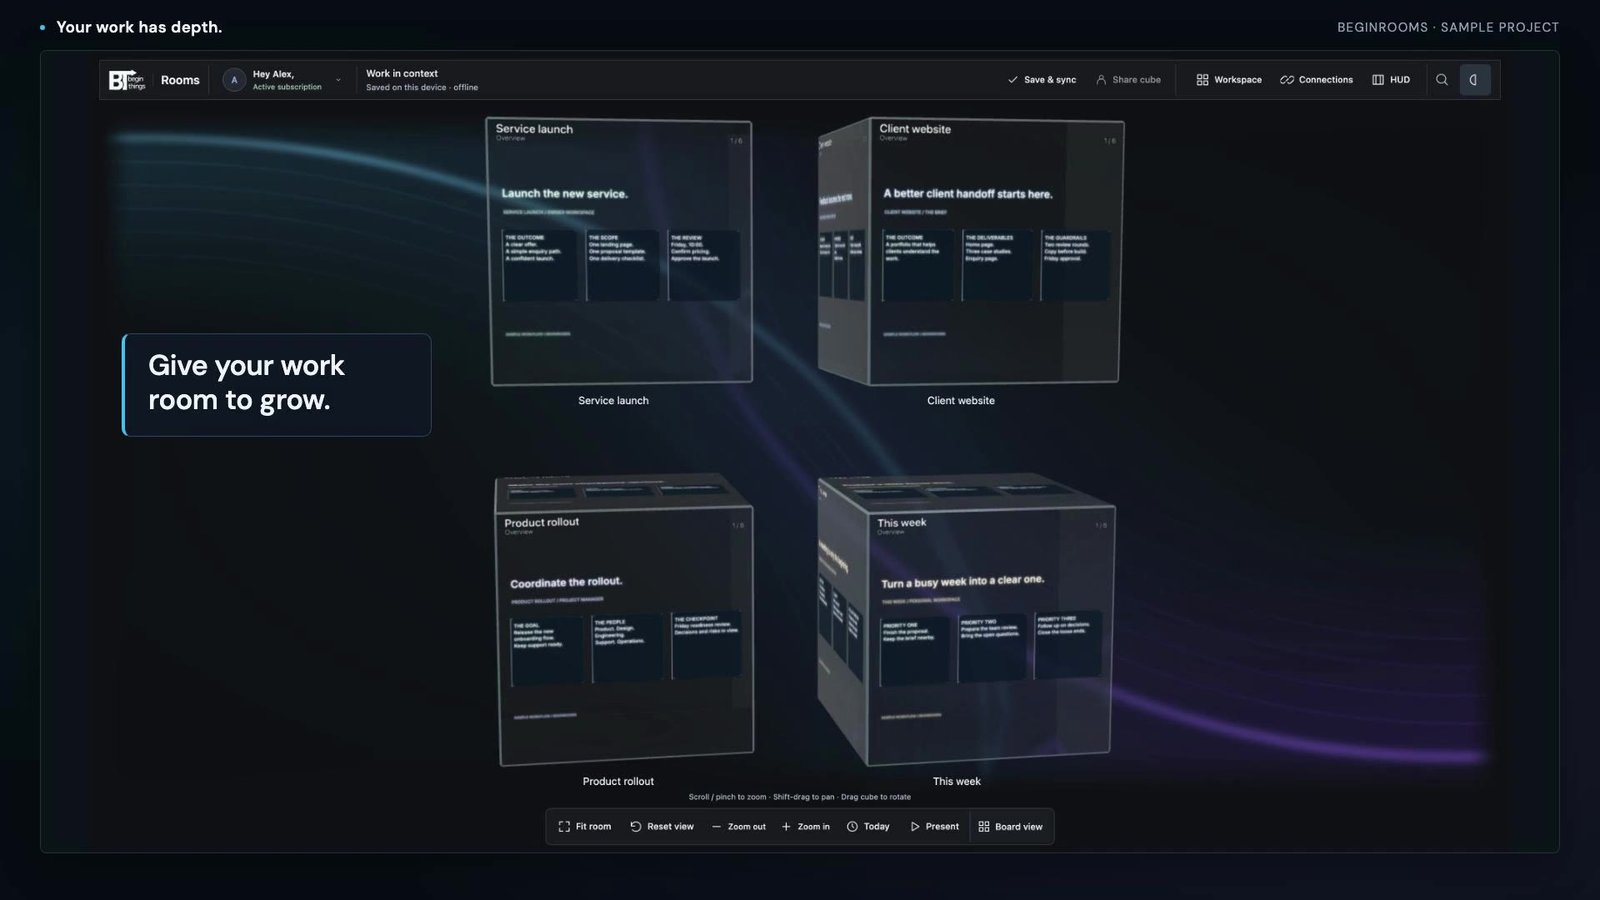Image resolution: width=1600 pixels, height=900 pixels.
Task: Open Rooms in the top bar
Action: pos(180,80)
